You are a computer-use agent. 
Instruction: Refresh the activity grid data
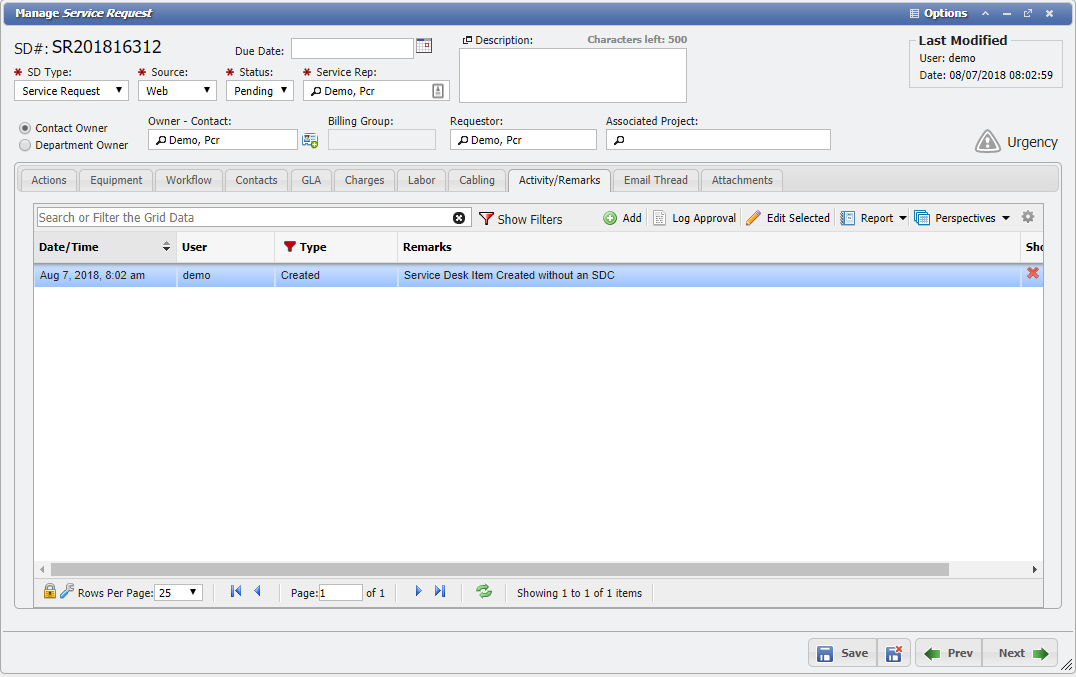pos(484,592)
